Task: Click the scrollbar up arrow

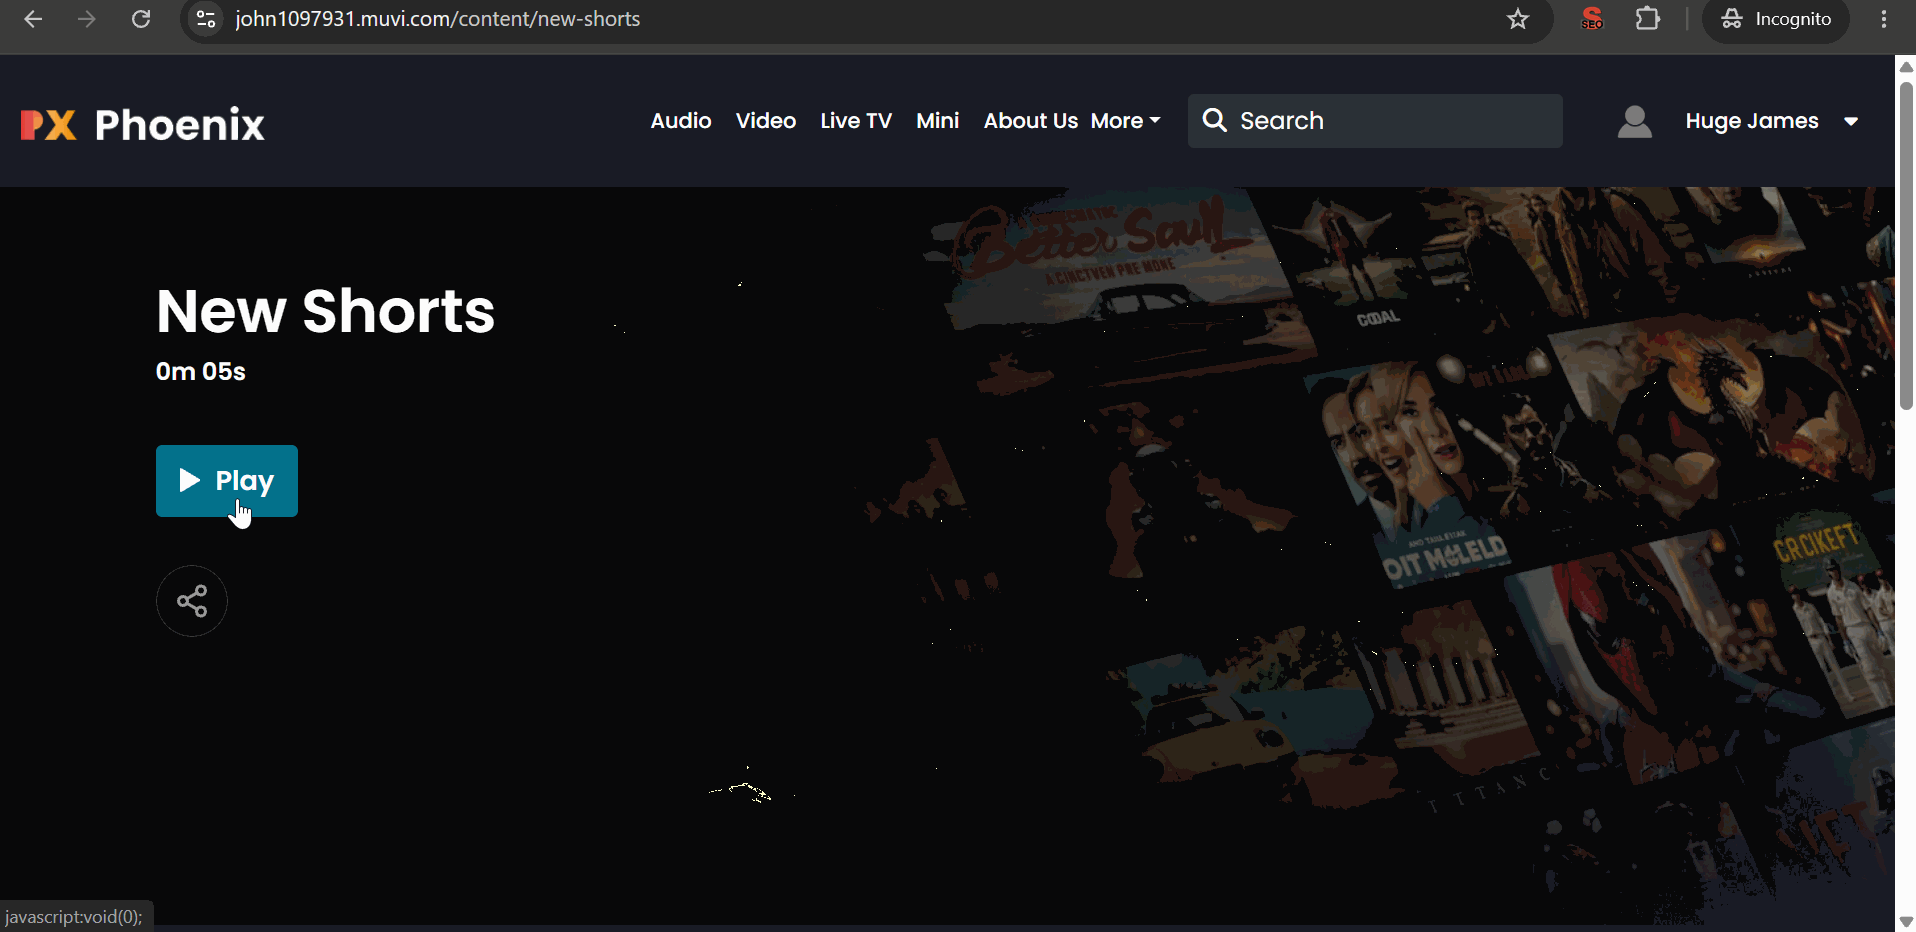Action: coord(1906,66)
